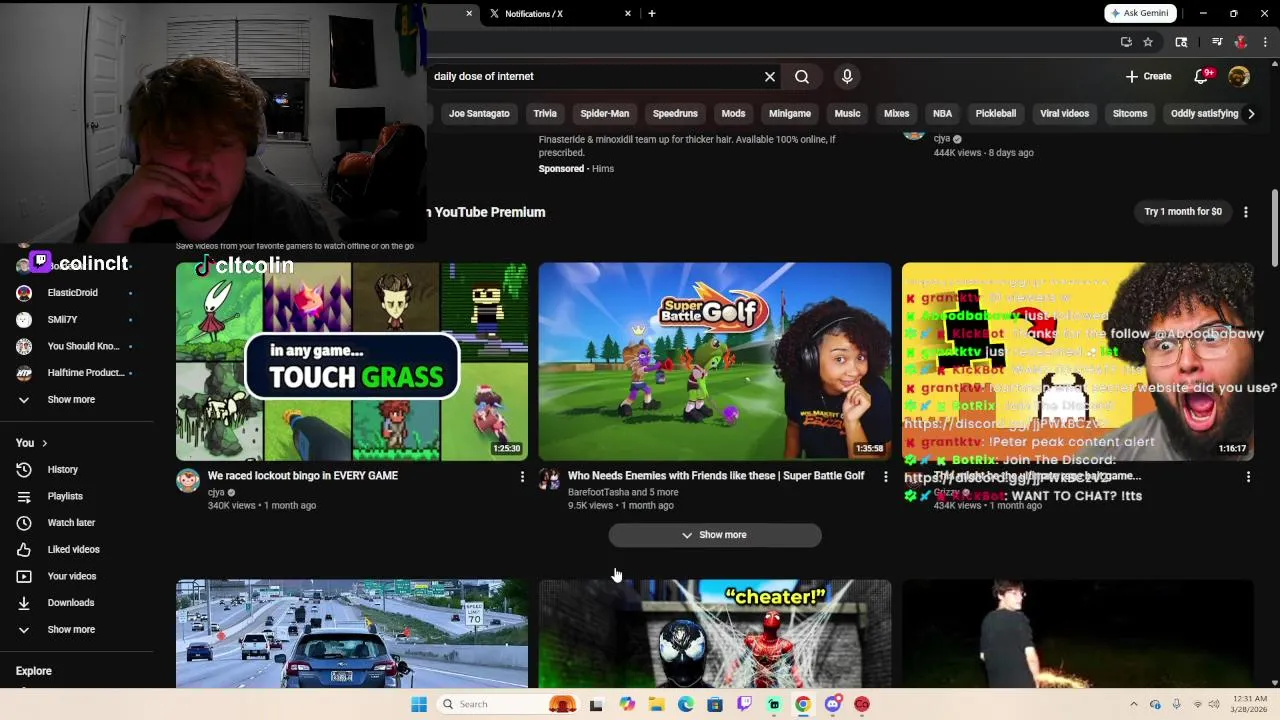Open options menu for the Super Battle Golf video
This screenshot has width=1280, height=720.
click(x=885, y=477)
